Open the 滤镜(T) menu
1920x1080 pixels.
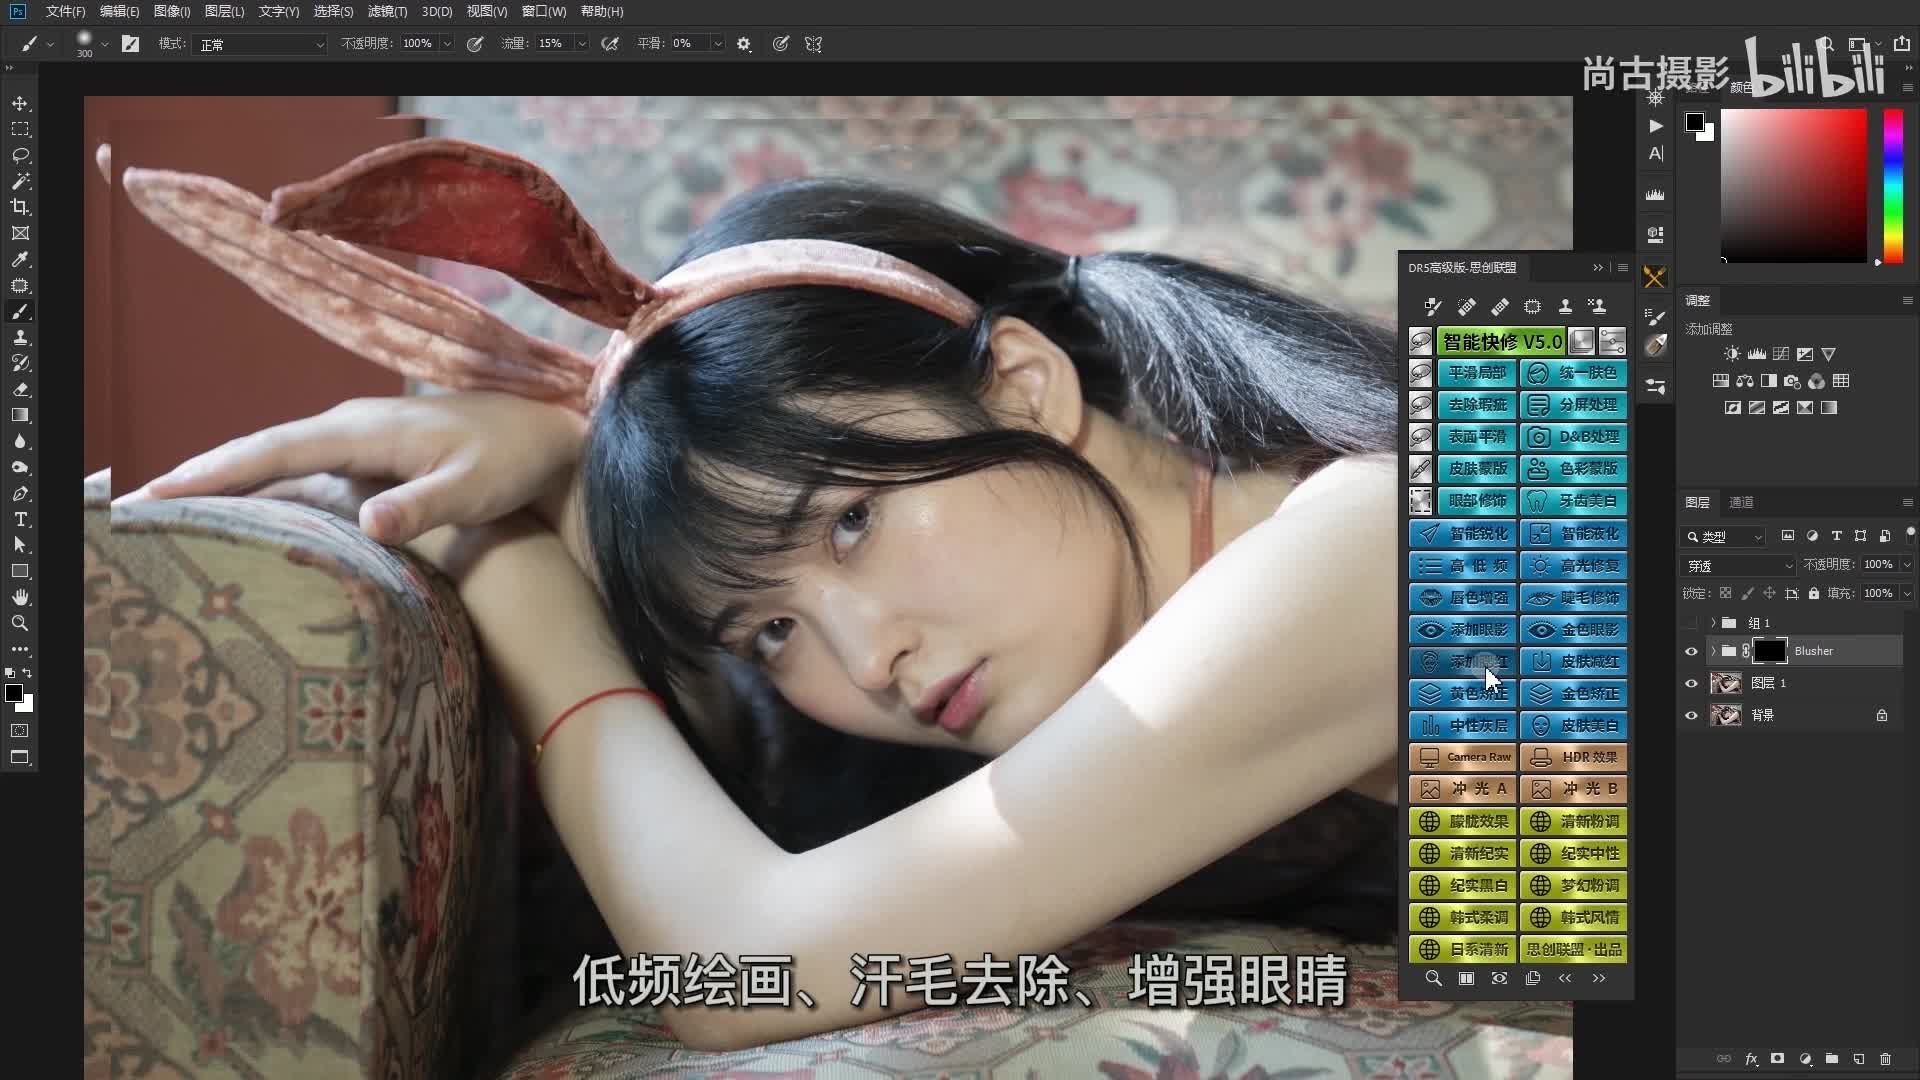(x=387, y=11)
